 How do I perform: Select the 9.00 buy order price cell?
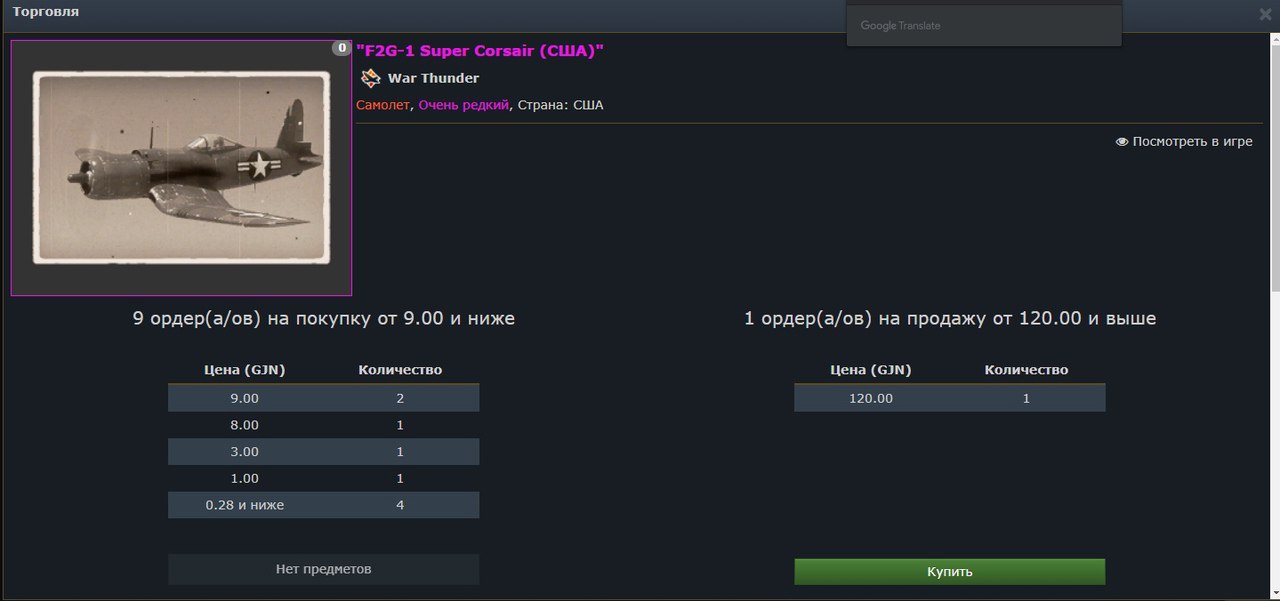pyautogui.click(x=245, y=398)
